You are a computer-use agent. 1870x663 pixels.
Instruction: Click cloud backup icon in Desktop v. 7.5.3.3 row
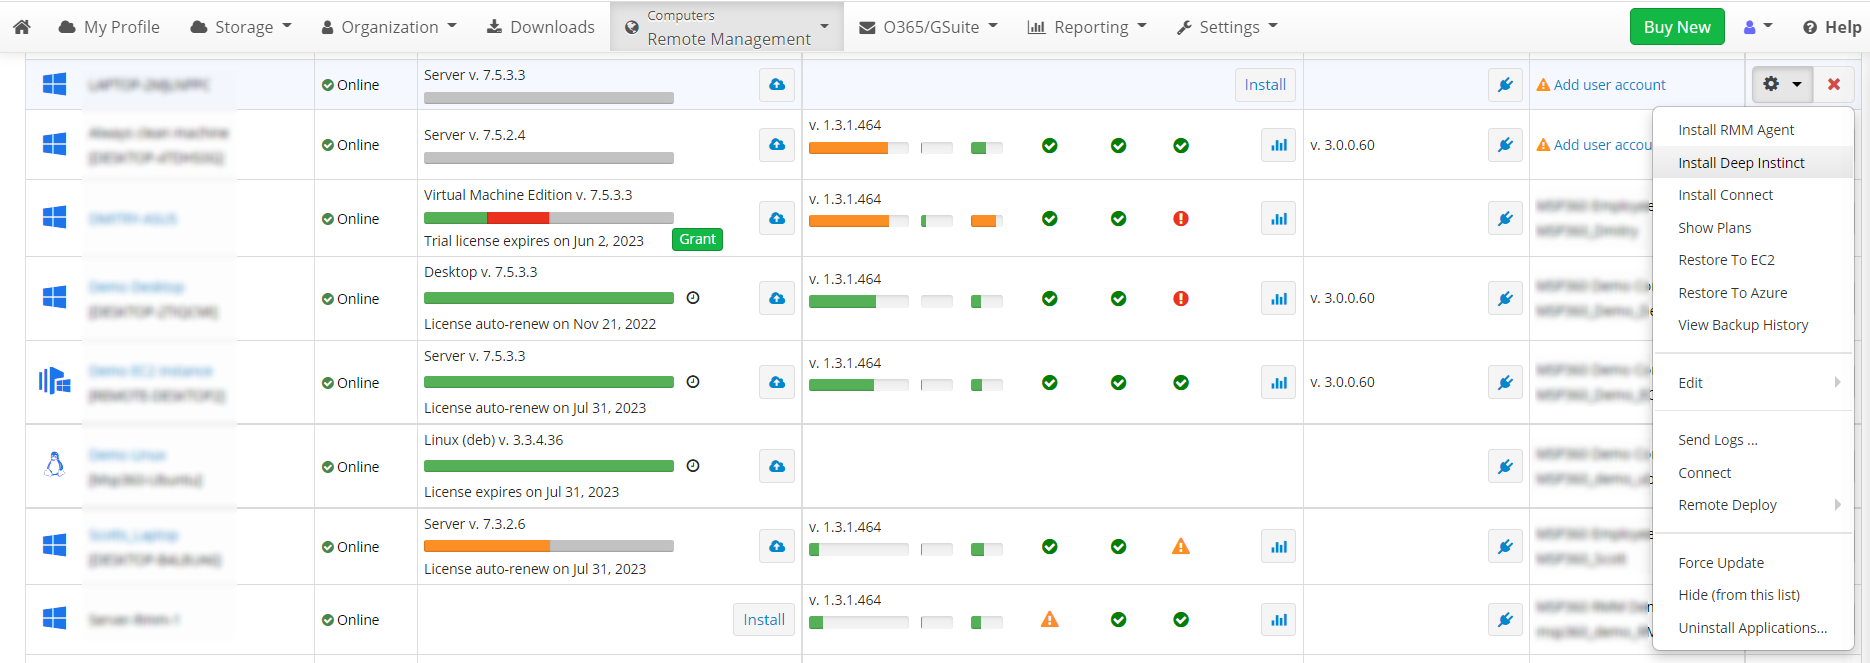point(777,298)
